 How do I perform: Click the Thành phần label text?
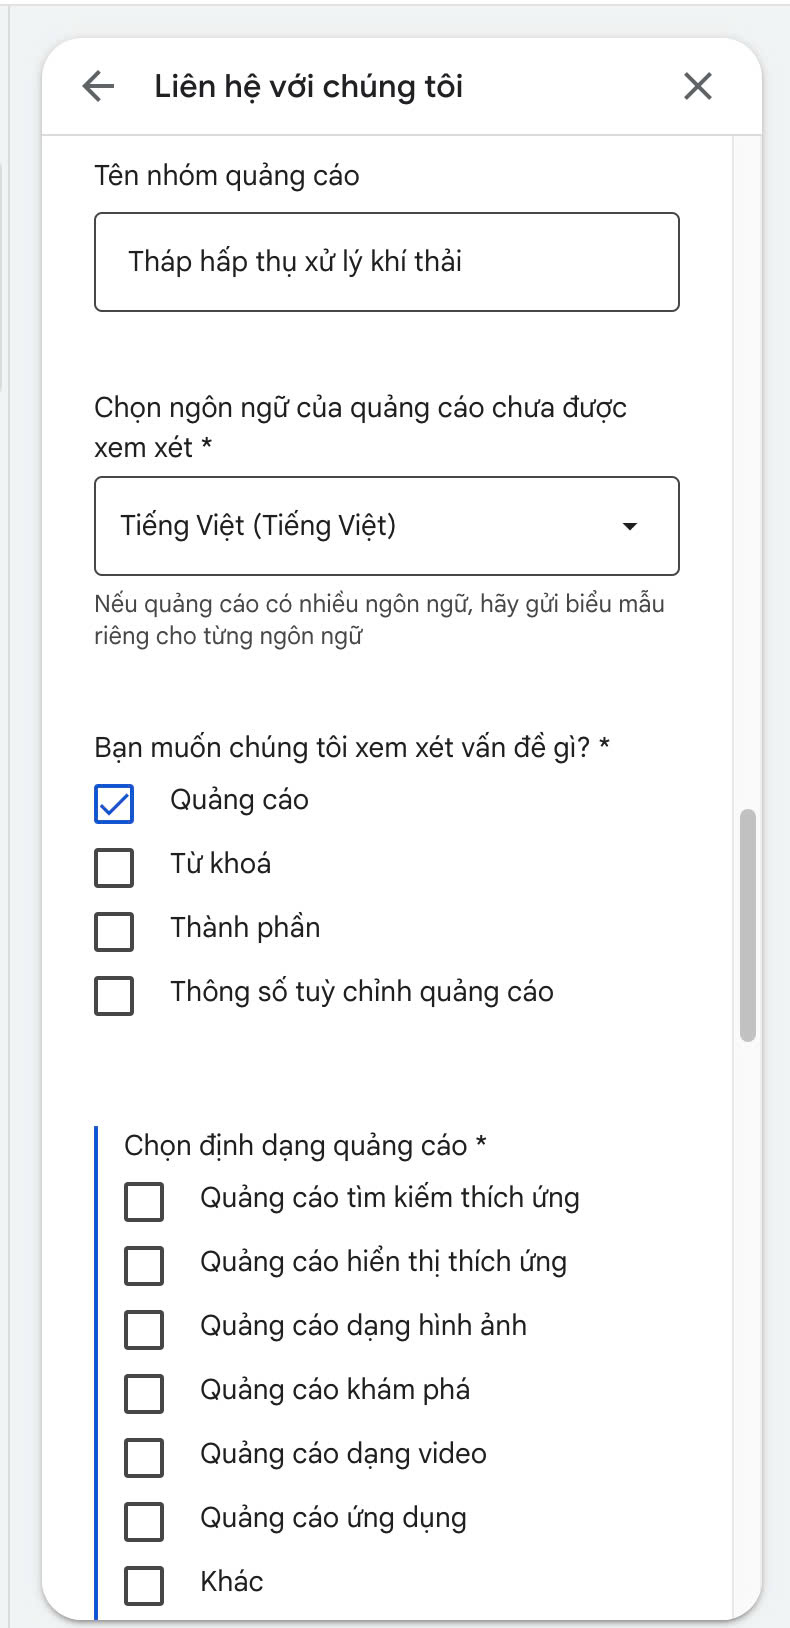click(x=245, y=928)
